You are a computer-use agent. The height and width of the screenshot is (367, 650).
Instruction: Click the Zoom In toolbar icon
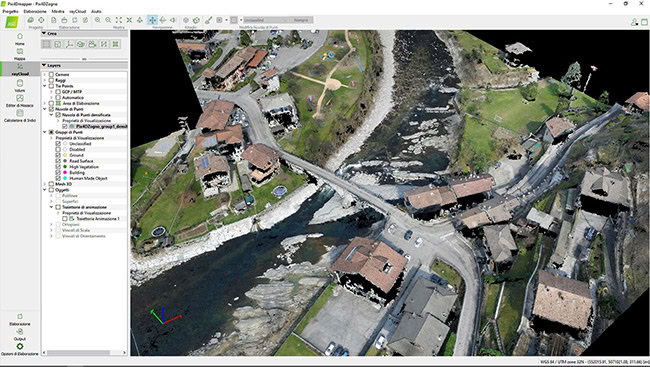pyautogui.click(x=97, y=20)
